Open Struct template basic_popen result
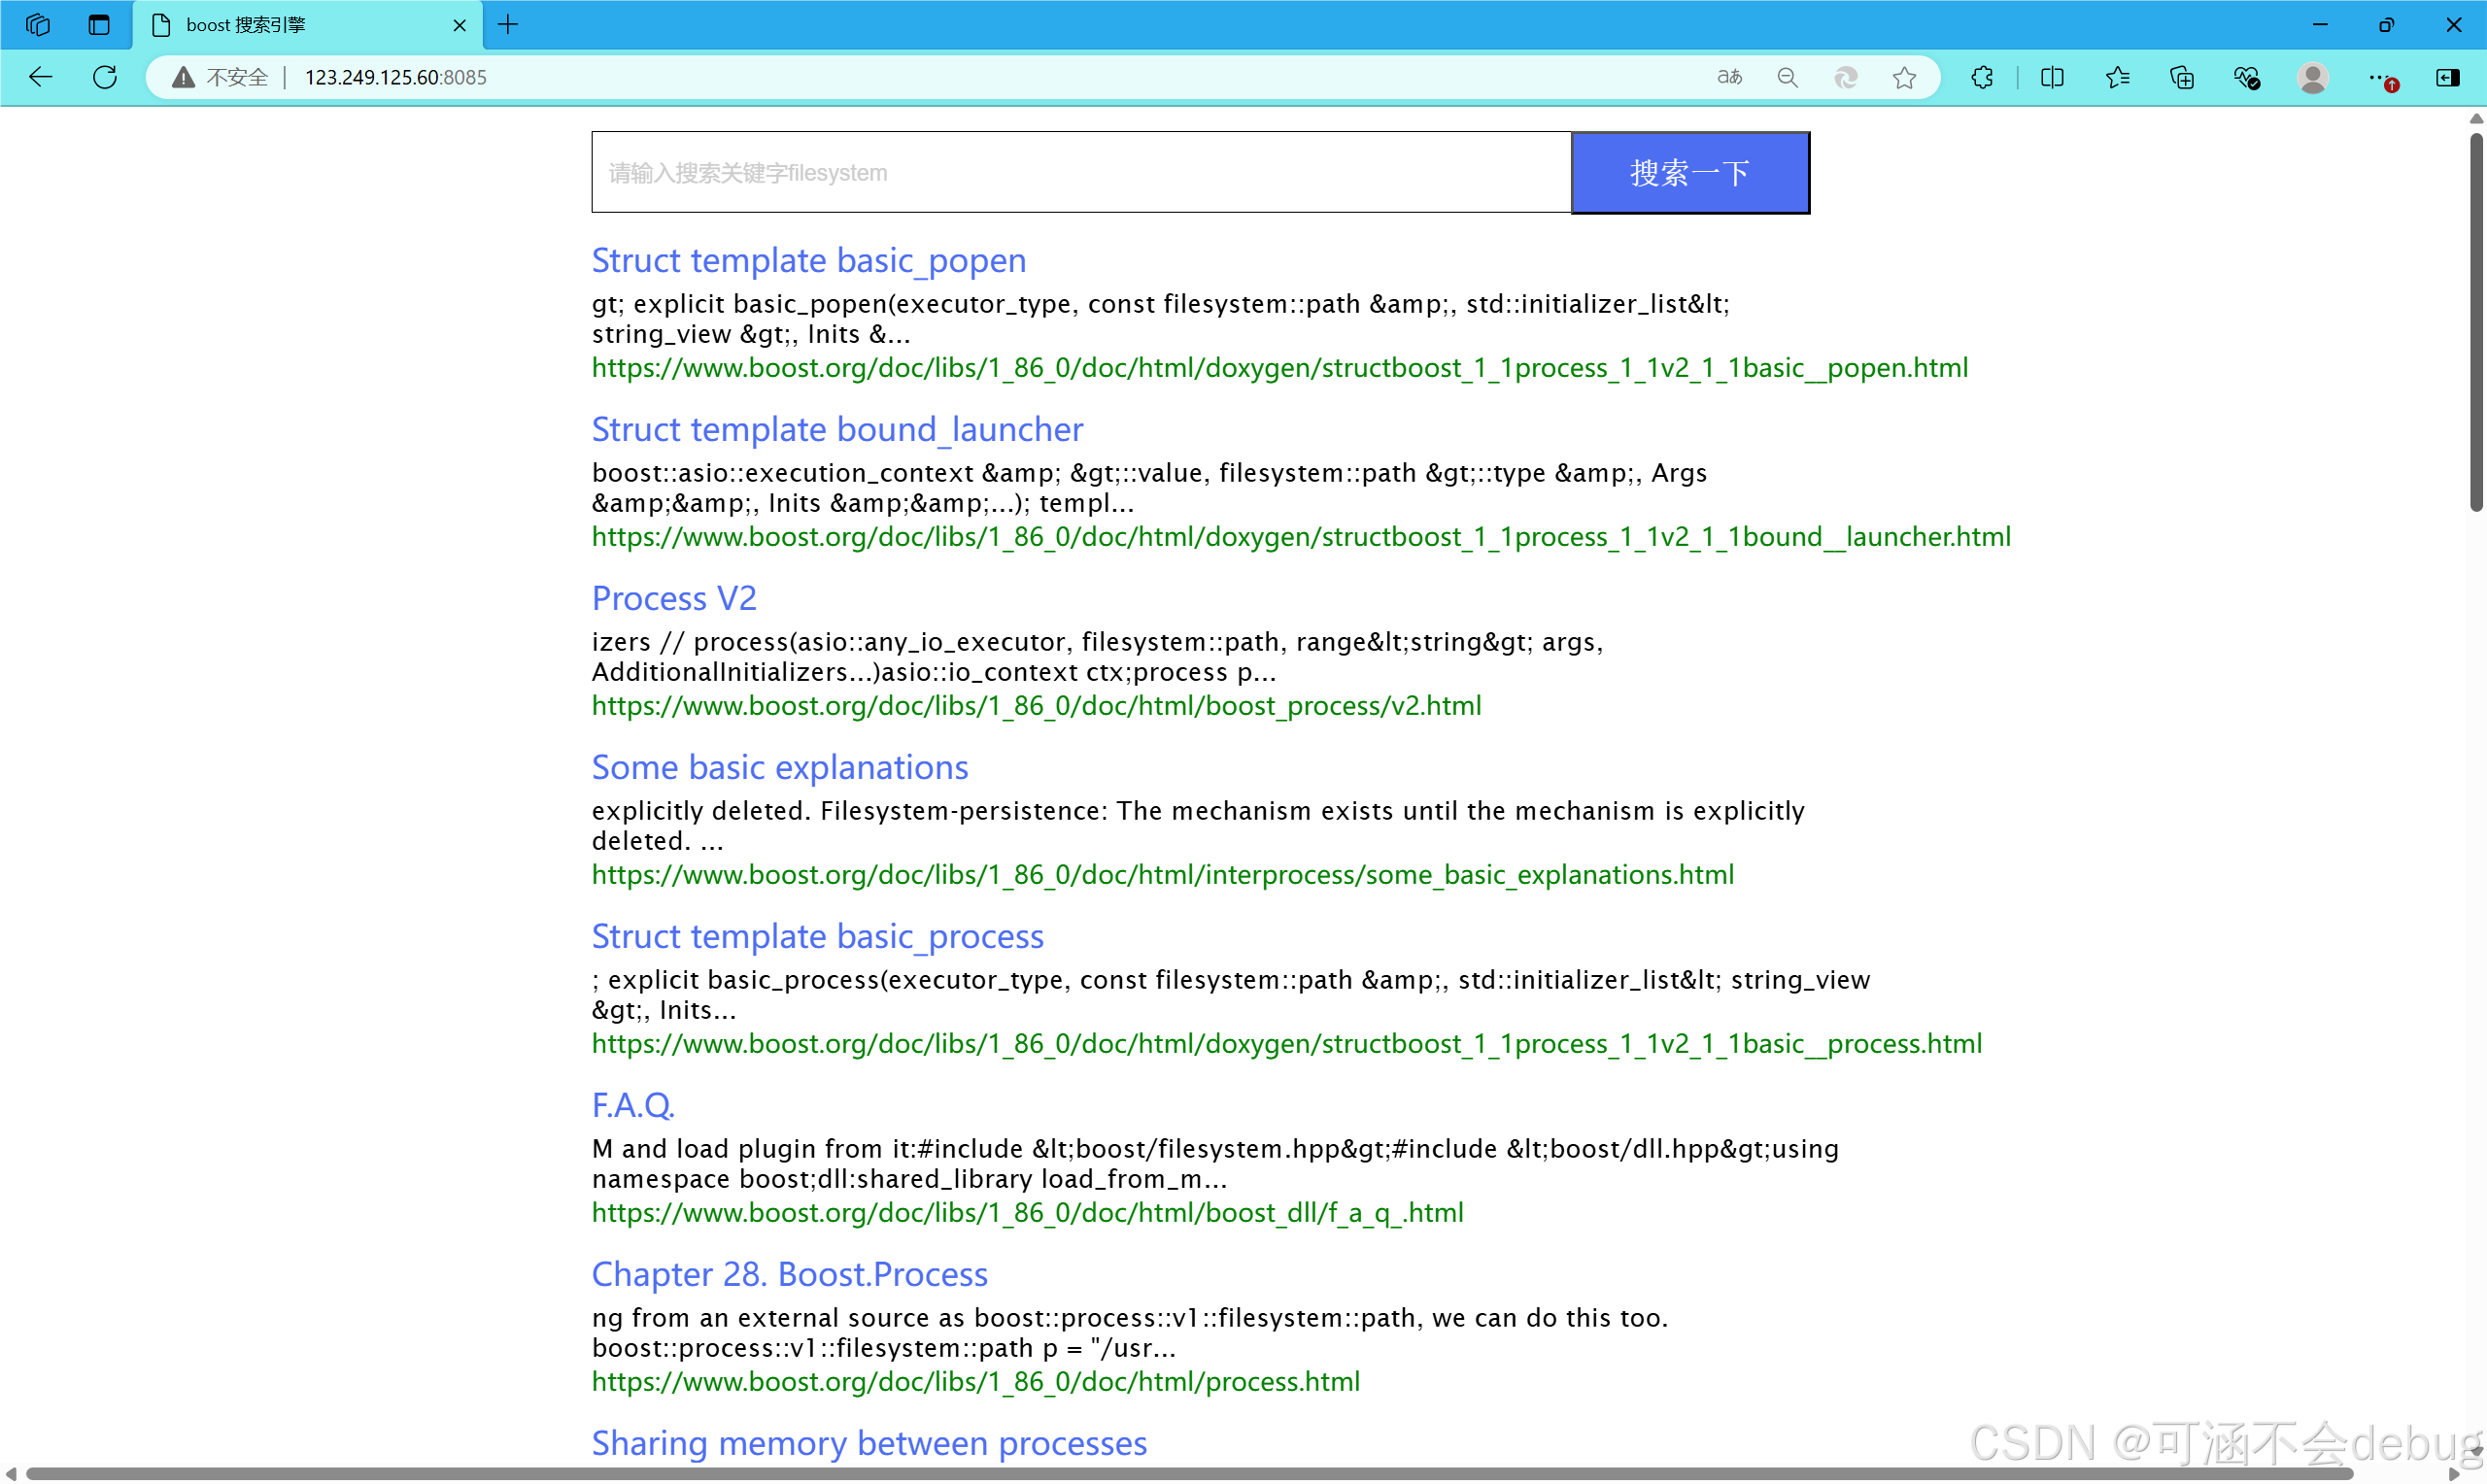This screenshot has height=1484, width=2487. (808, 260)
